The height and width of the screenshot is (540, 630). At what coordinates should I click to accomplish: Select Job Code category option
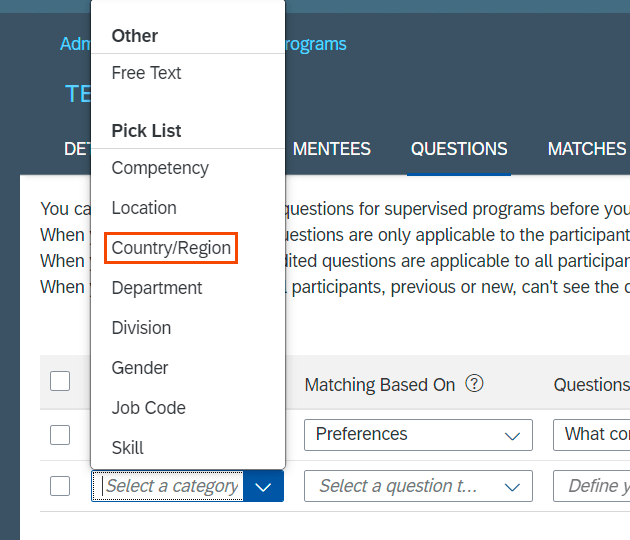pos(149,408)
